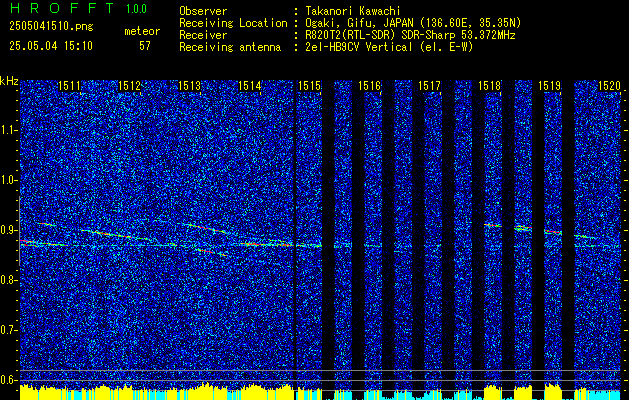Click the kHz unit label
Viewport: 629px width, 400px height.
click(x=9, y=81)
